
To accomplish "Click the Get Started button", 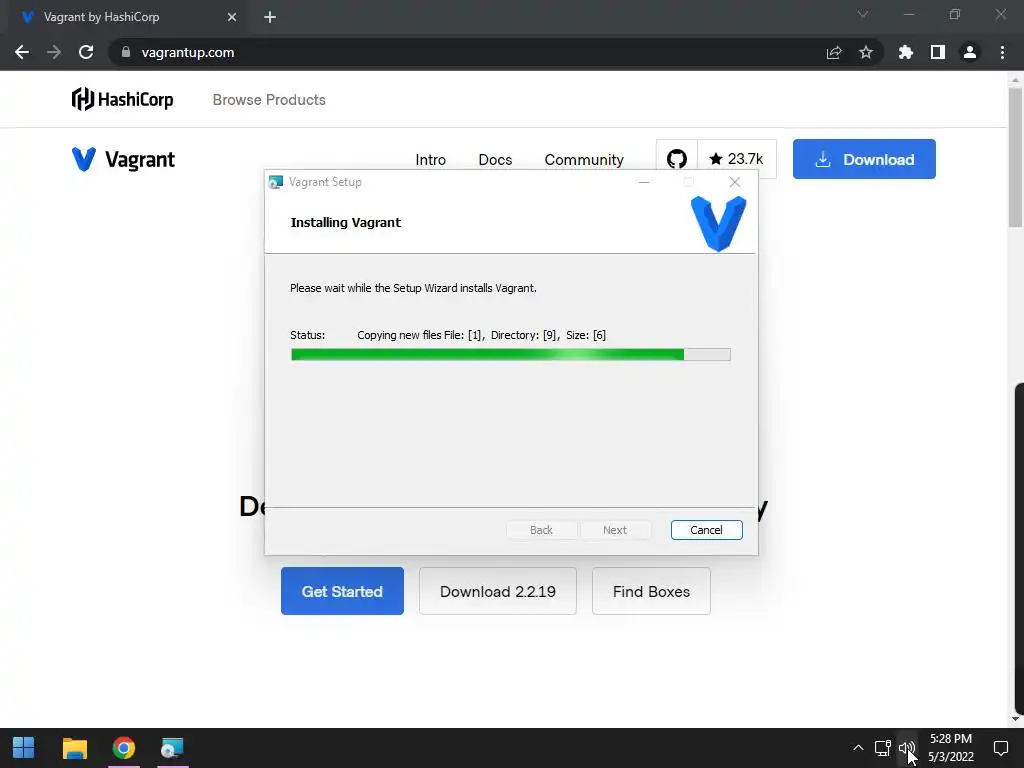I will click(x=342, y=591).
